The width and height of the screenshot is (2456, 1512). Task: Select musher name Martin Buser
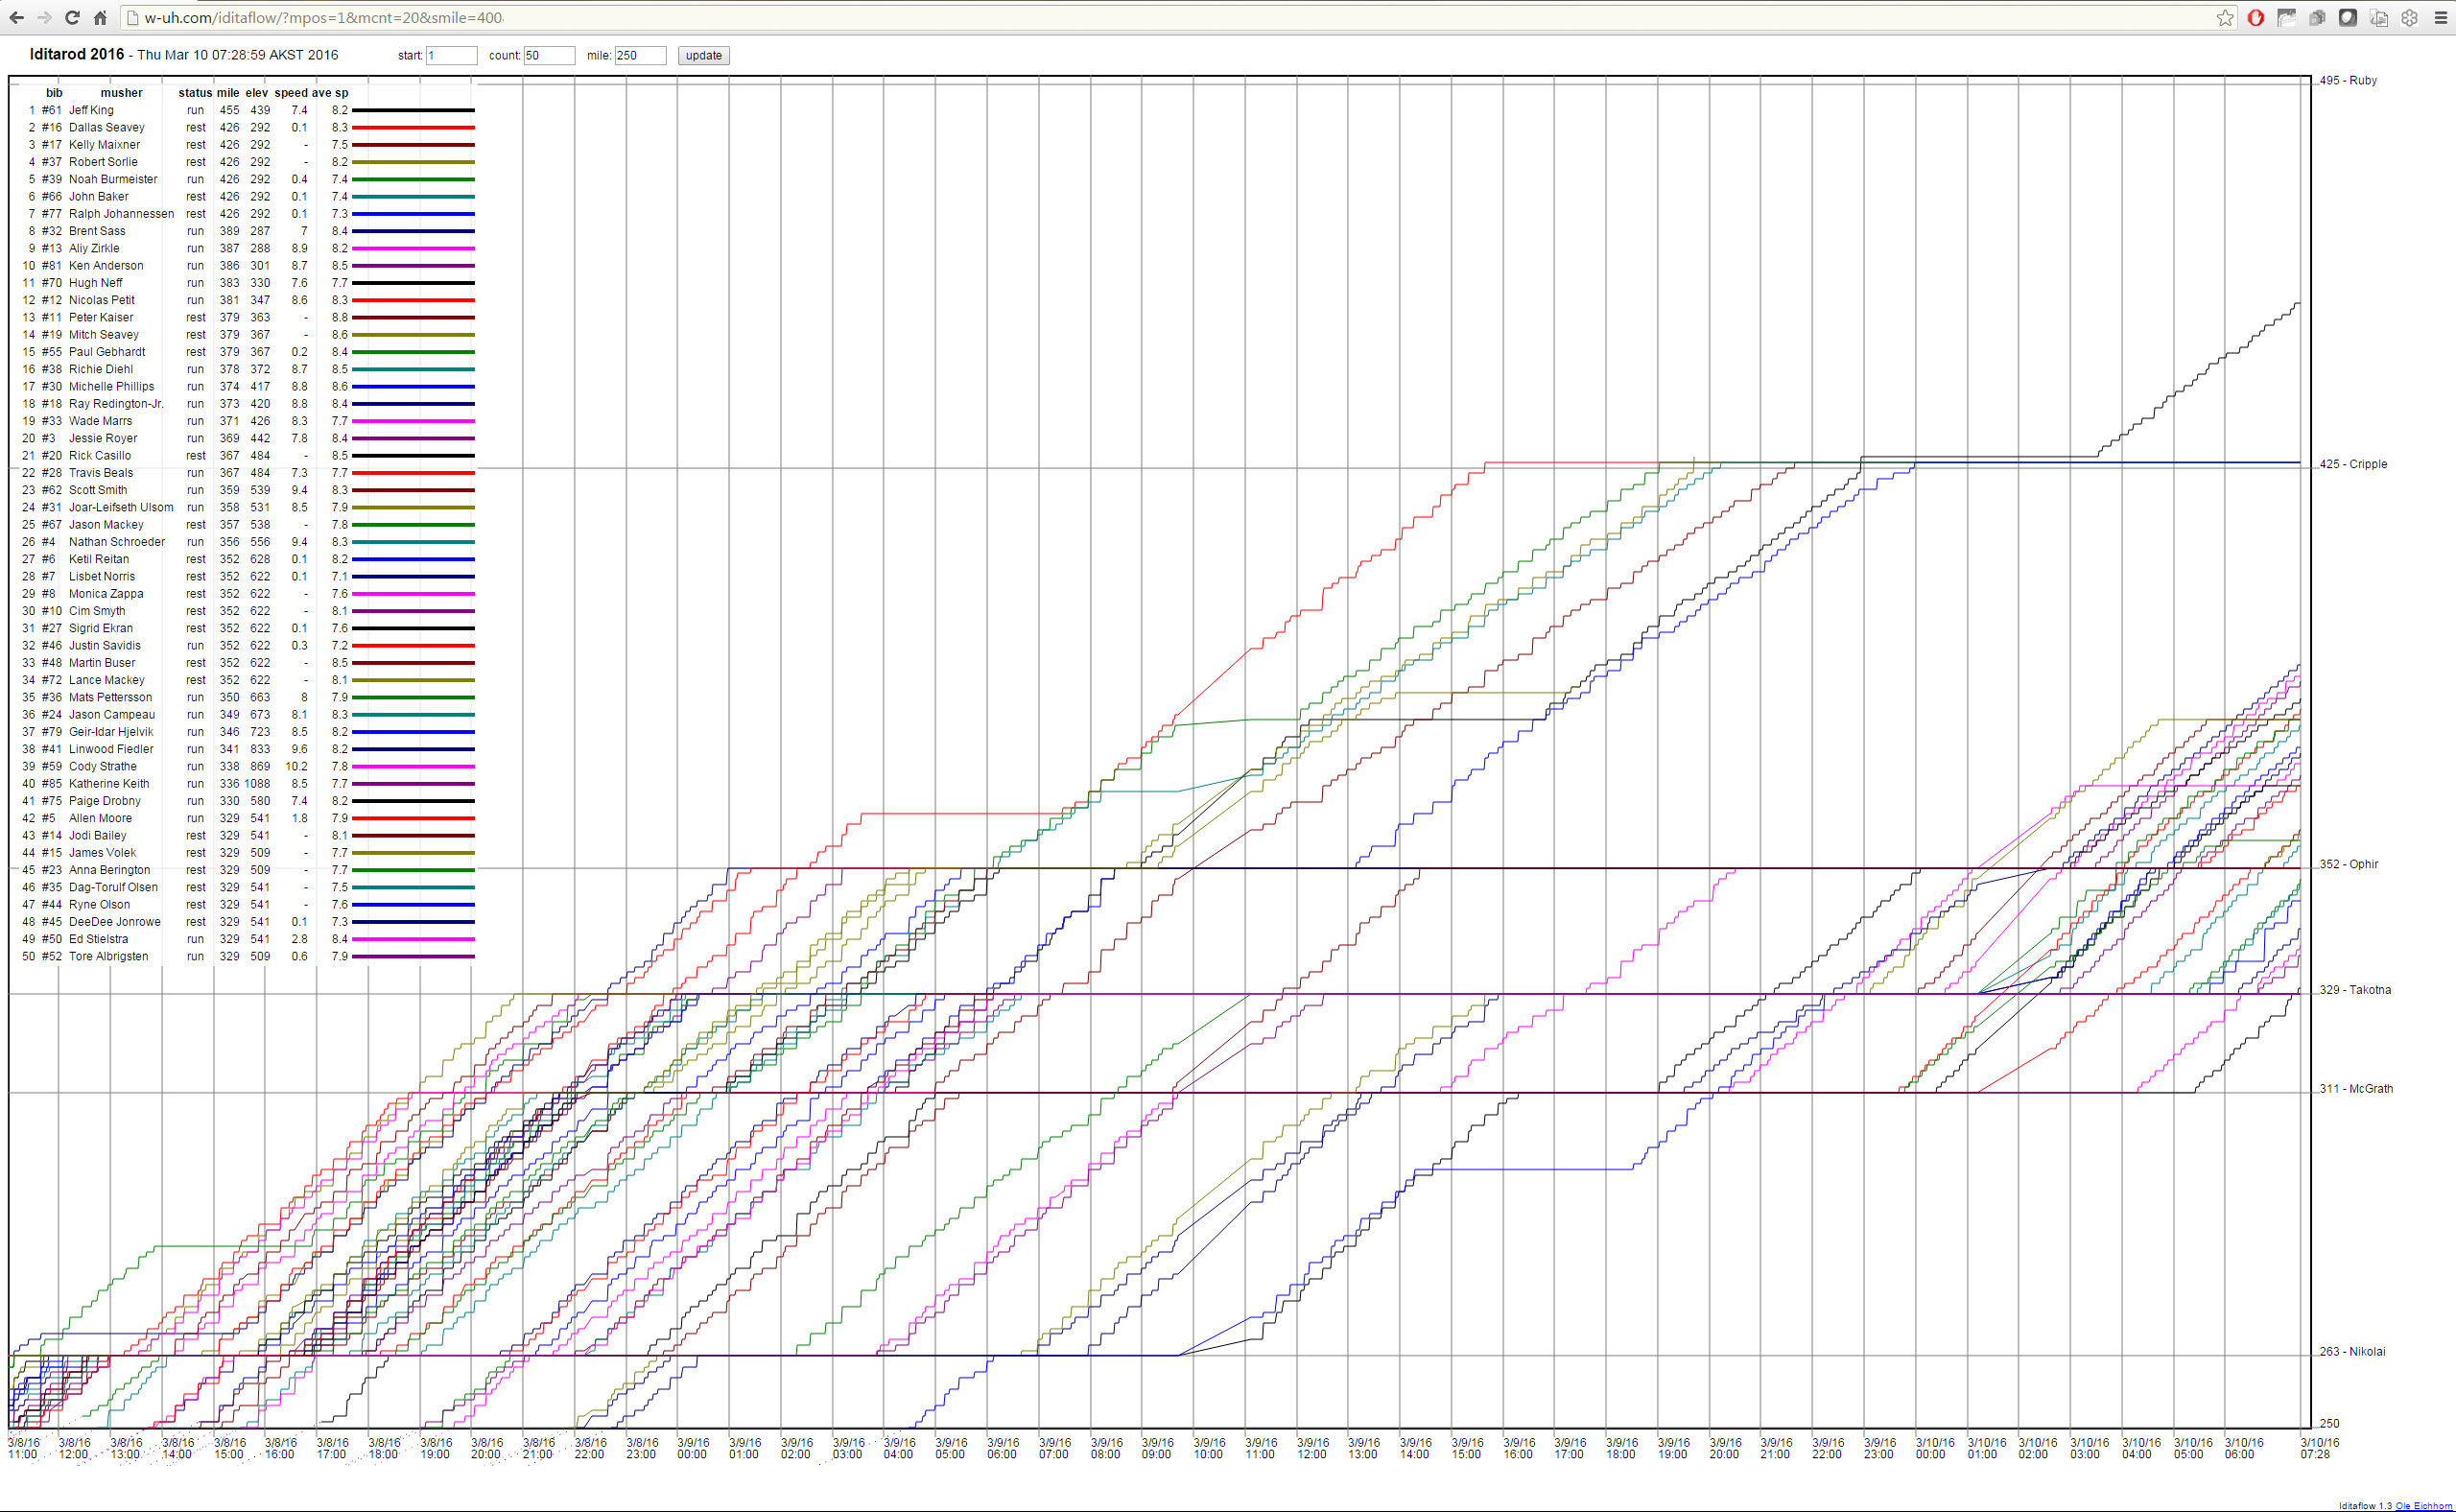102,662
